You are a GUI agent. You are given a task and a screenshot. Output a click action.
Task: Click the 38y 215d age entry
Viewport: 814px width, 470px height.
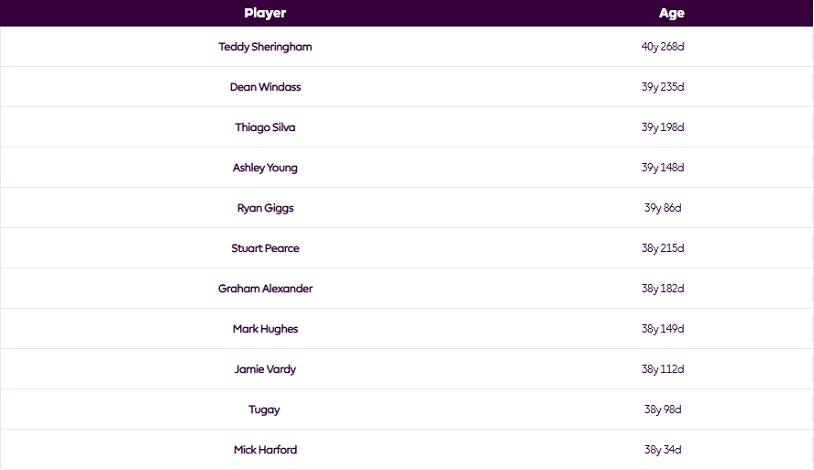tap(662, 248)
